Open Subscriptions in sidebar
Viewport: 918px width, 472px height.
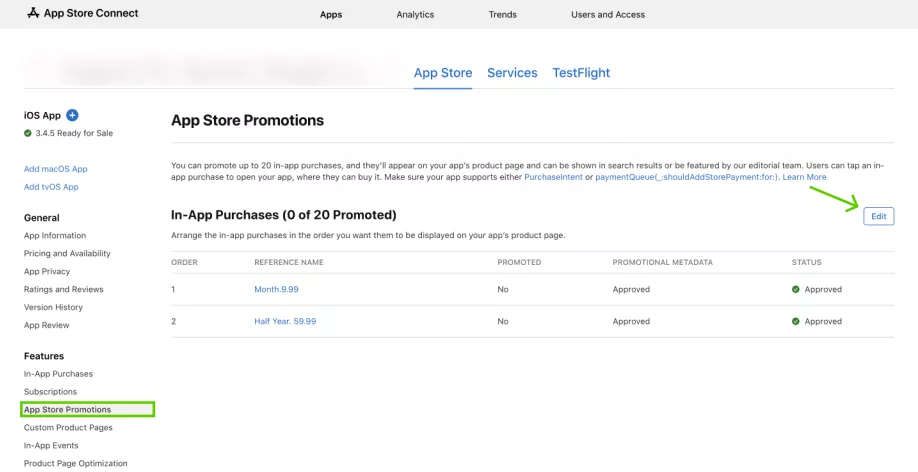click(x=50, y=392)
